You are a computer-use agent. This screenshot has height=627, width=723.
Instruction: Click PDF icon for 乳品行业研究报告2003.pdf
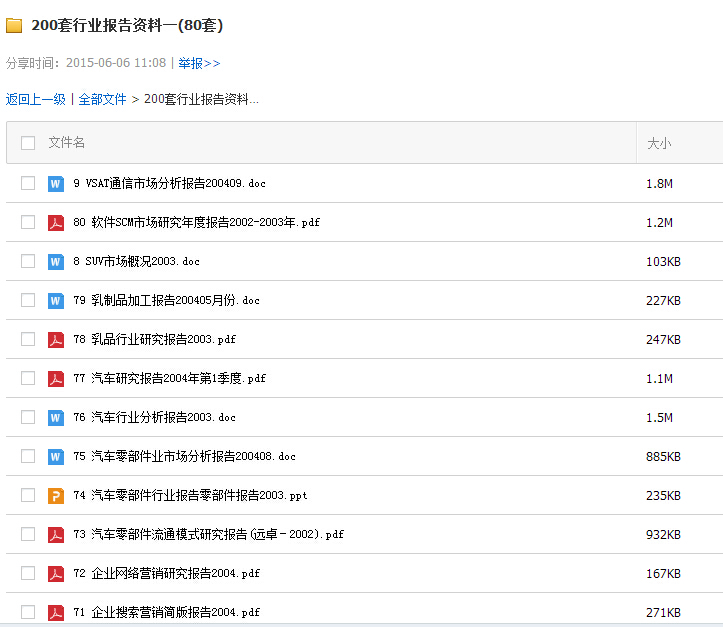click(x=56, y=339)
